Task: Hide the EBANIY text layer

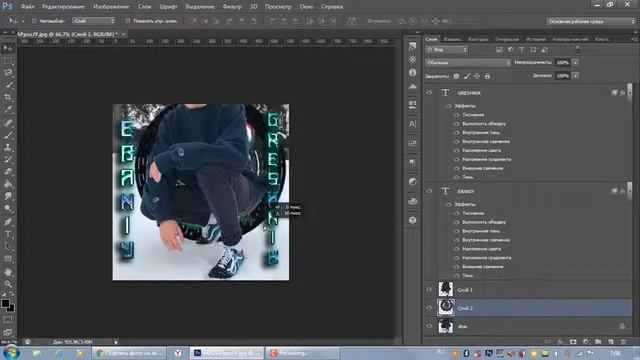Action: point(429,191)
